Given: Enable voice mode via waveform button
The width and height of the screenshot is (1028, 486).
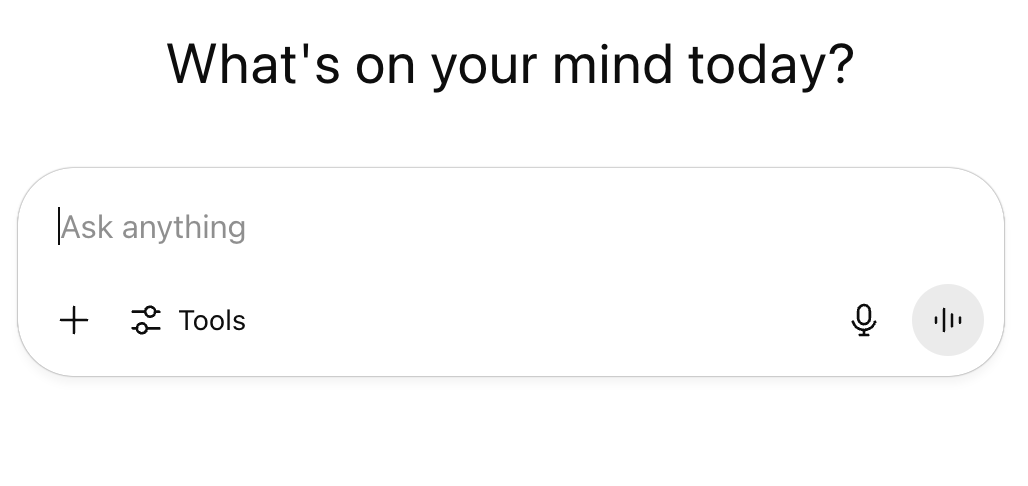Looking at the screenshot, I should 947,321.
